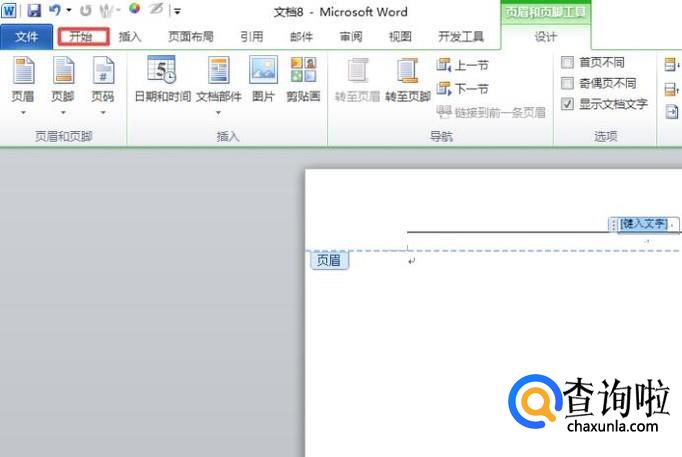Switch to the 开始 (Home) tab
The image size is (682, 457).
[83, 37]
